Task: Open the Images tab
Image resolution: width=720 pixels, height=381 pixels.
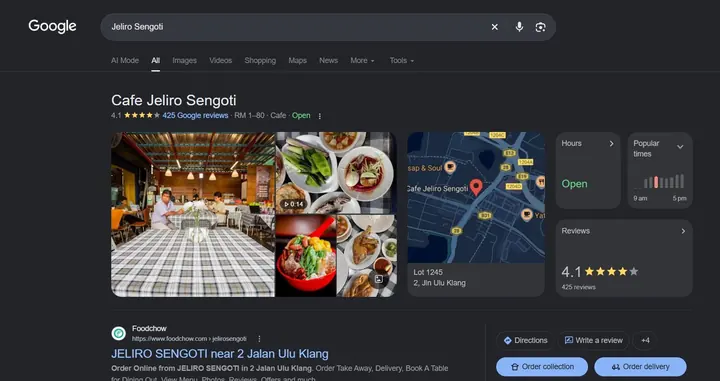Action: (x=185, y=60)
